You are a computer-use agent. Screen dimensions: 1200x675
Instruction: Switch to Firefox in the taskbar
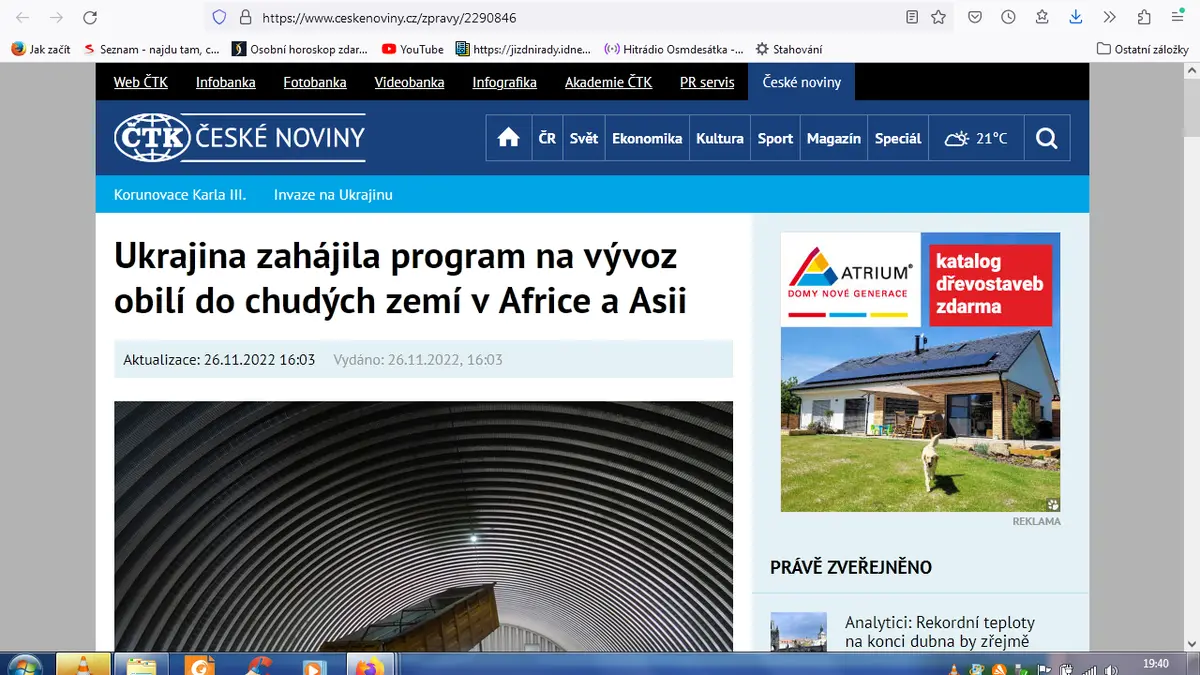pos(369,664)
